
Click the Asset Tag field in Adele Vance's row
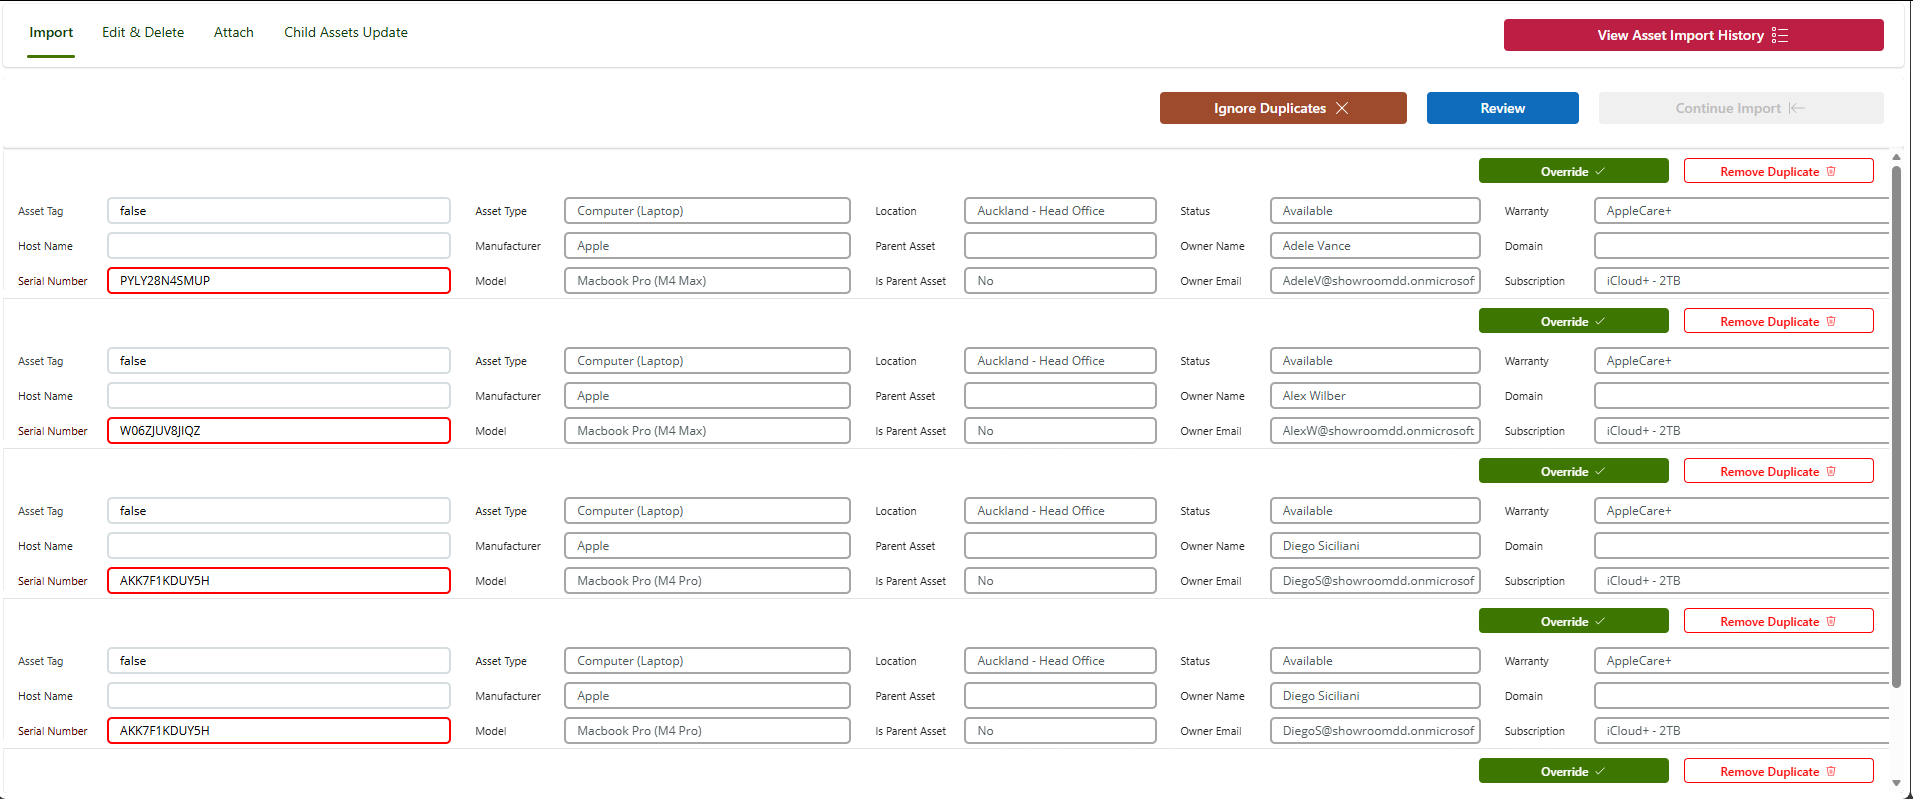coord(279,211)
